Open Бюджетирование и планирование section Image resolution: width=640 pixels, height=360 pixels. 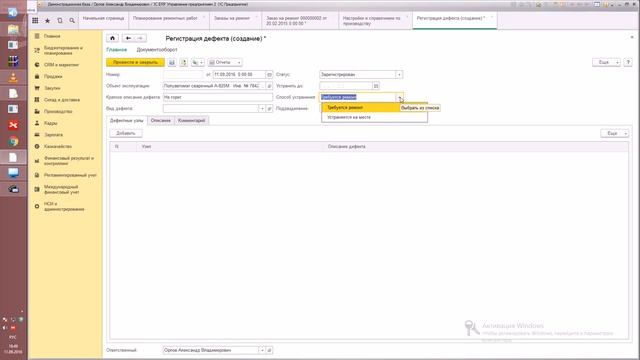tap(63, 51)
